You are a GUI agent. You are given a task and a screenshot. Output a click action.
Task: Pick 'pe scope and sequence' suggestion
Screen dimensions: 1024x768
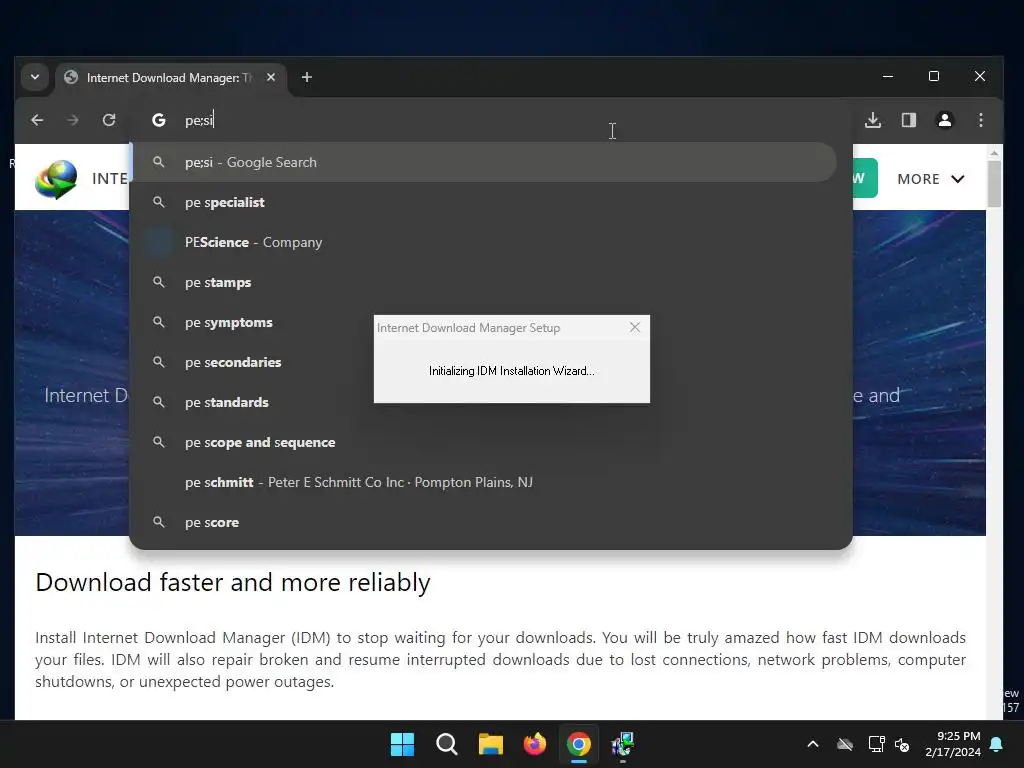tap(484, 442)
